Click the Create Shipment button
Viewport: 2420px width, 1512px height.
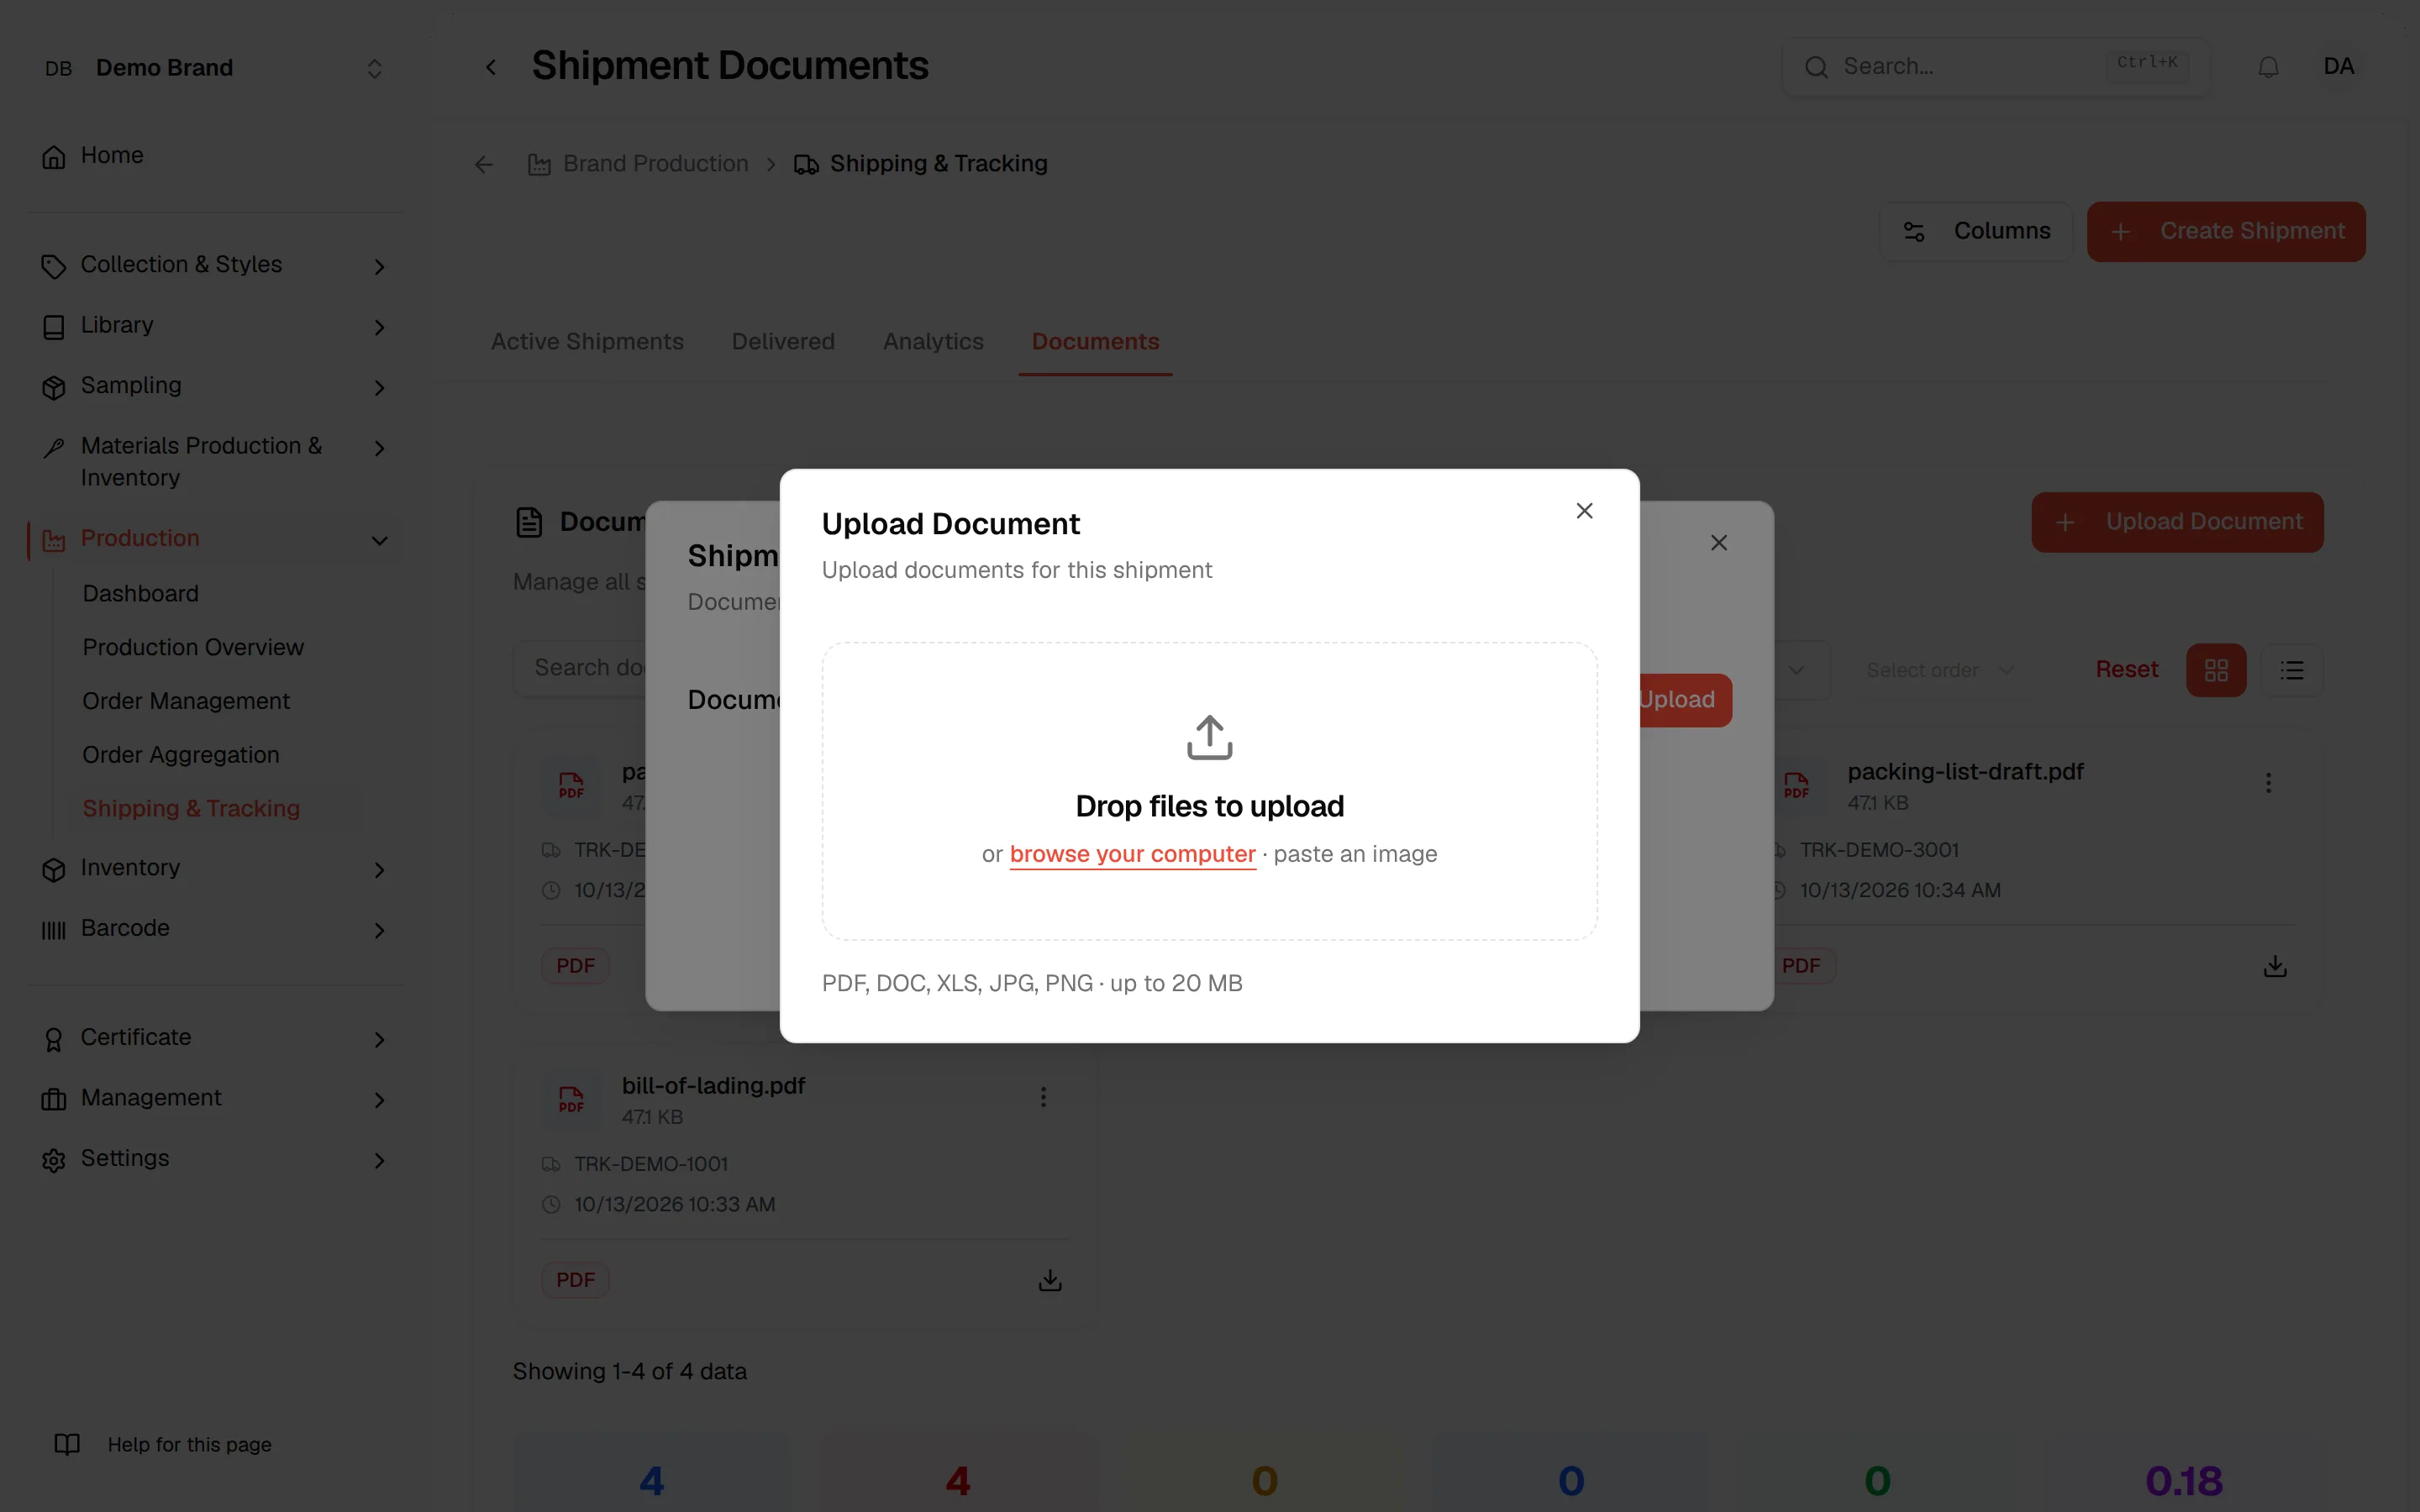[x=2226, y=232]
